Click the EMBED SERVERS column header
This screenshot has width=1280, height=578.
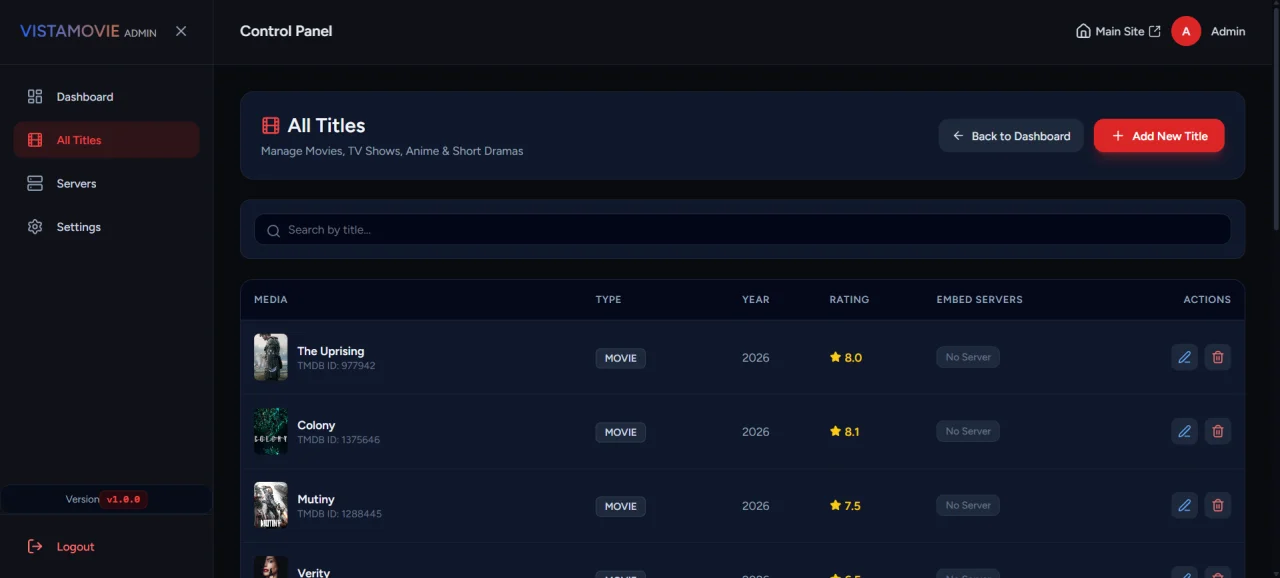pyautogui.click(x=979, y=299)
